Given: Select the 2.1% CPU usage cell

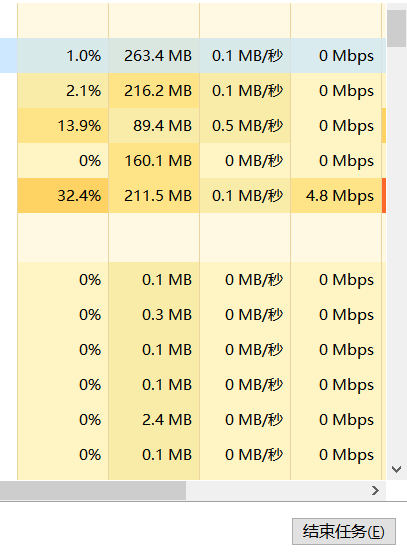Looking at the screenshot, I should click(x=63, y=90).
